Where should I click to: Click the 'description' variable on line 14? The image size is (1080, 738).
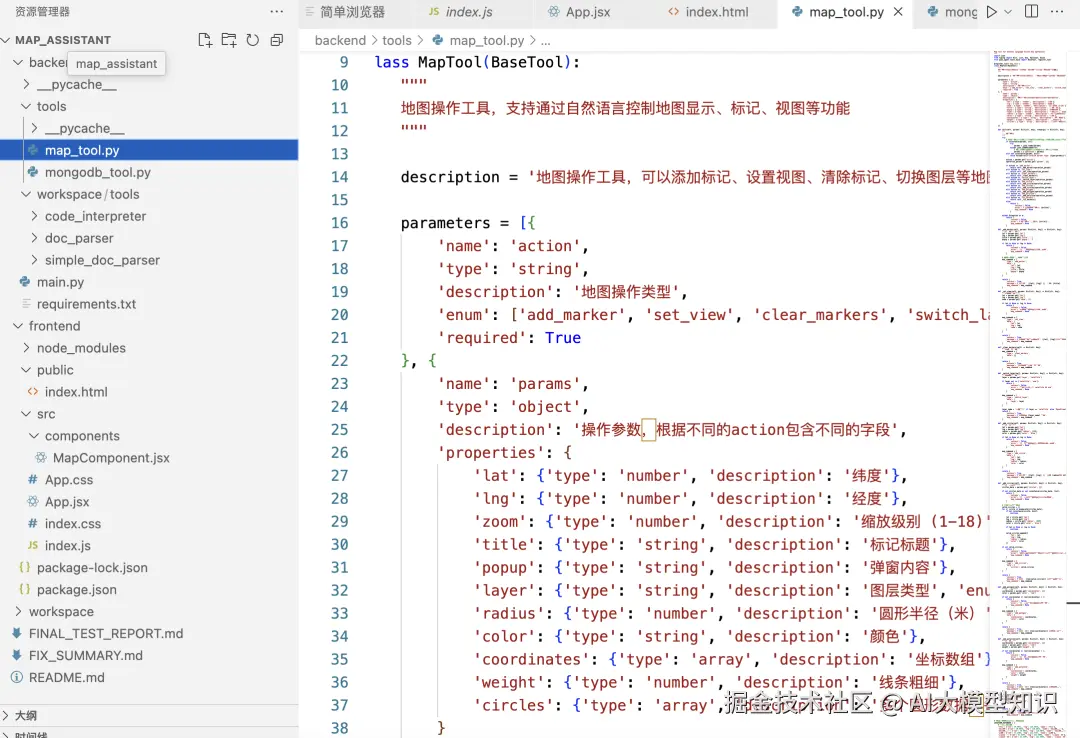click(450, 177)
